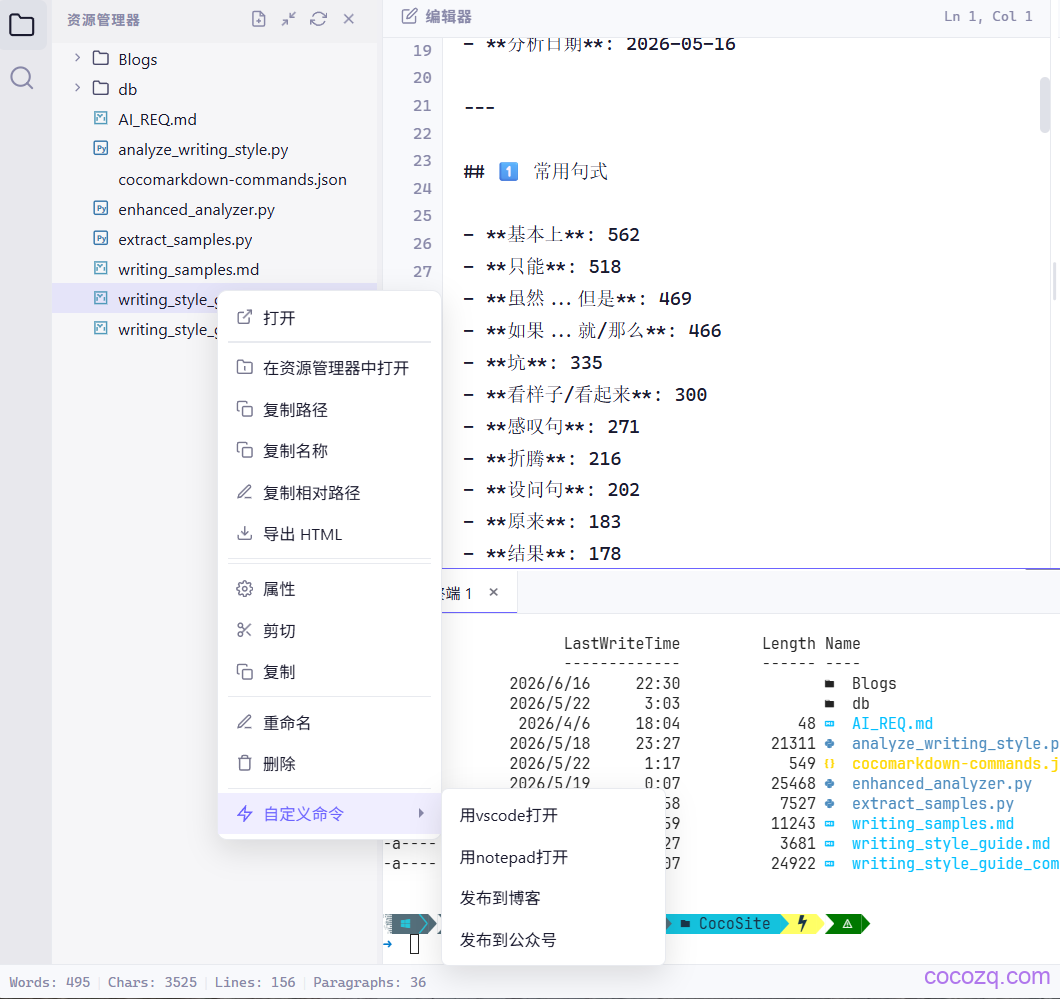Open writing_samples.md file
Viewport: 1060px width, 999px height.
coord(215,269)
